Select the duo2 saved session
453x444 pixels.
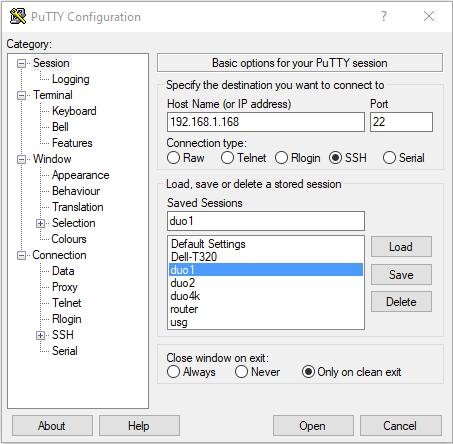point(266,283)
